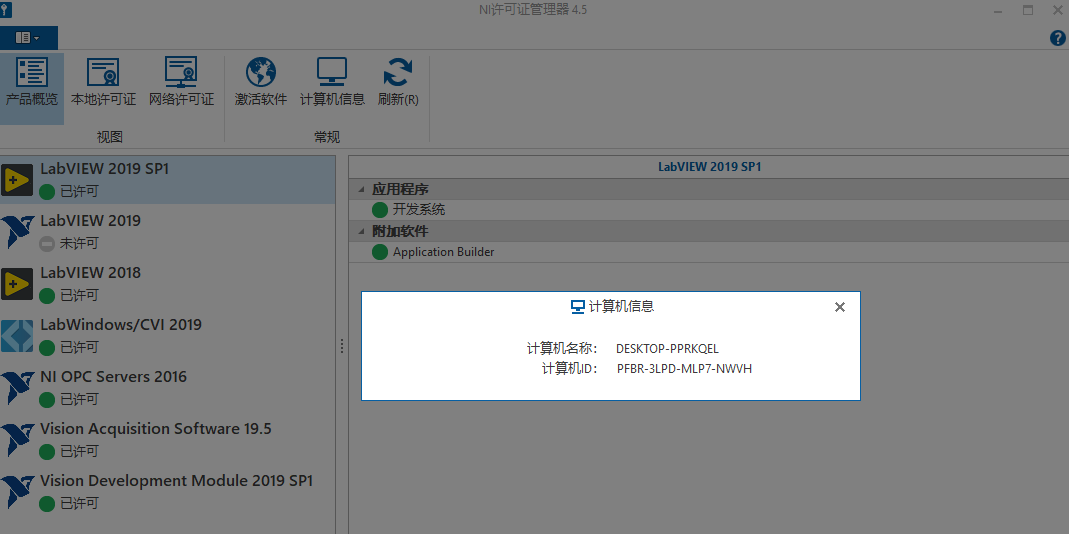Click green status dot under NI OPC Servers 2016
This screenshot has height=534, width=1069.
[47, 400]
